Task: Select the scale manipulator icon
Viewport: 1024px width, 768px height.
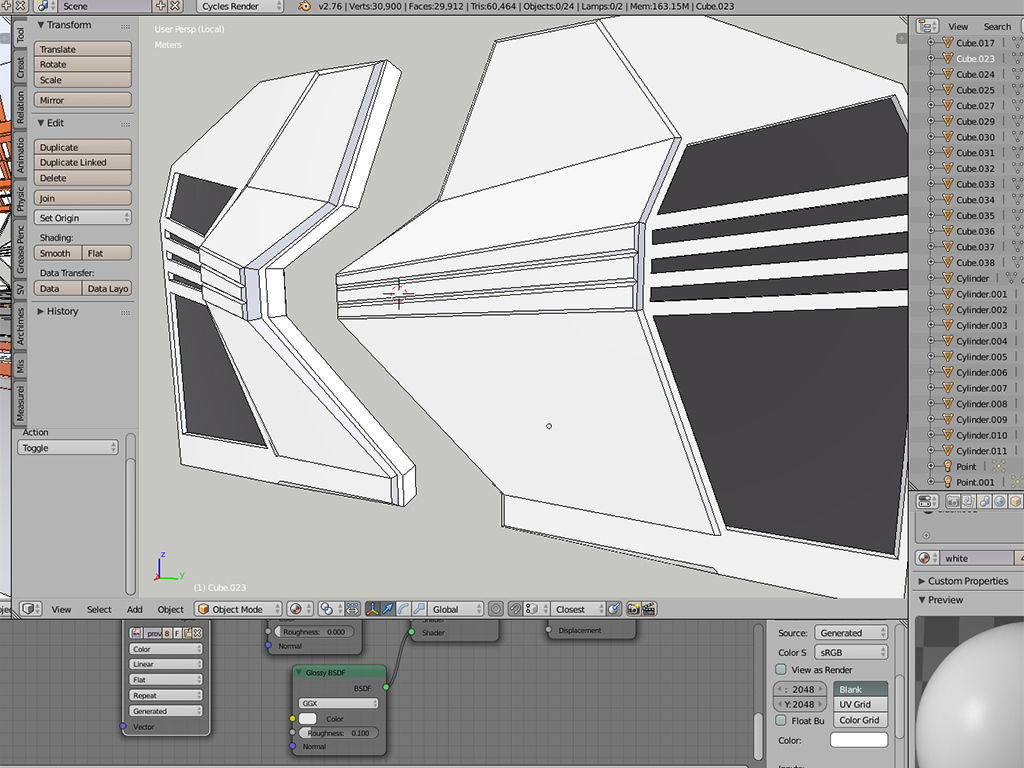Action: [419, 609]
